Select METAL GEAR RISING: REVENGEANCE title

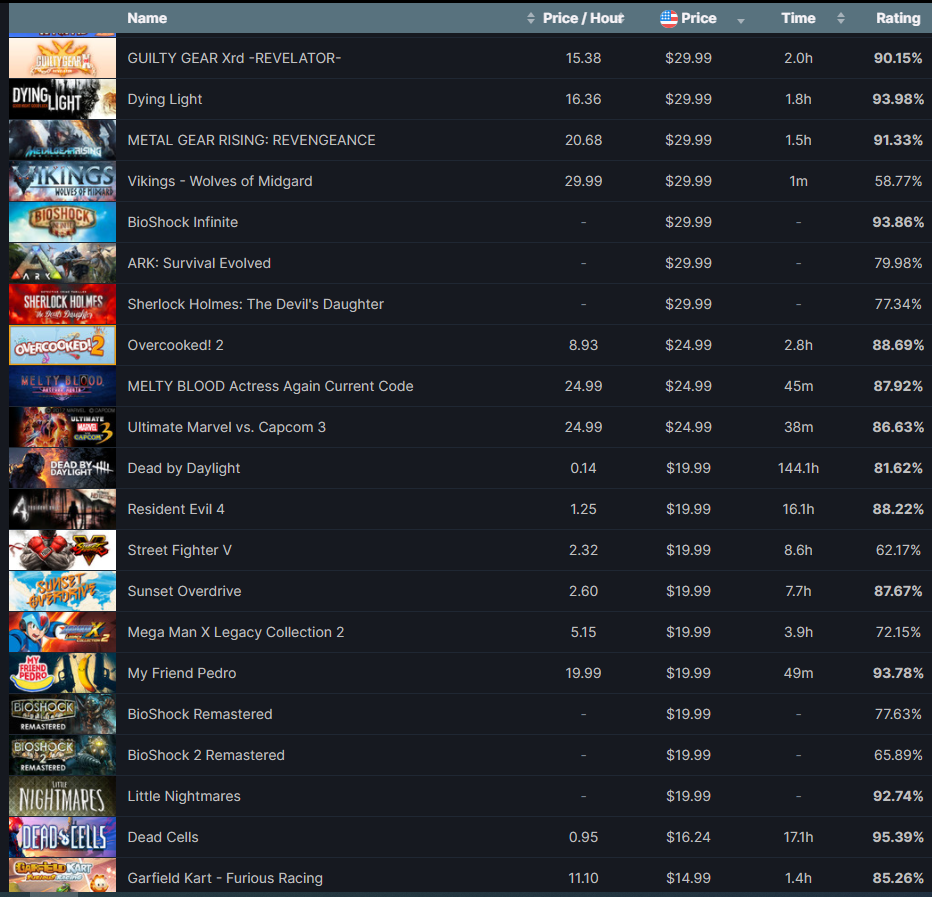(251, 140)
